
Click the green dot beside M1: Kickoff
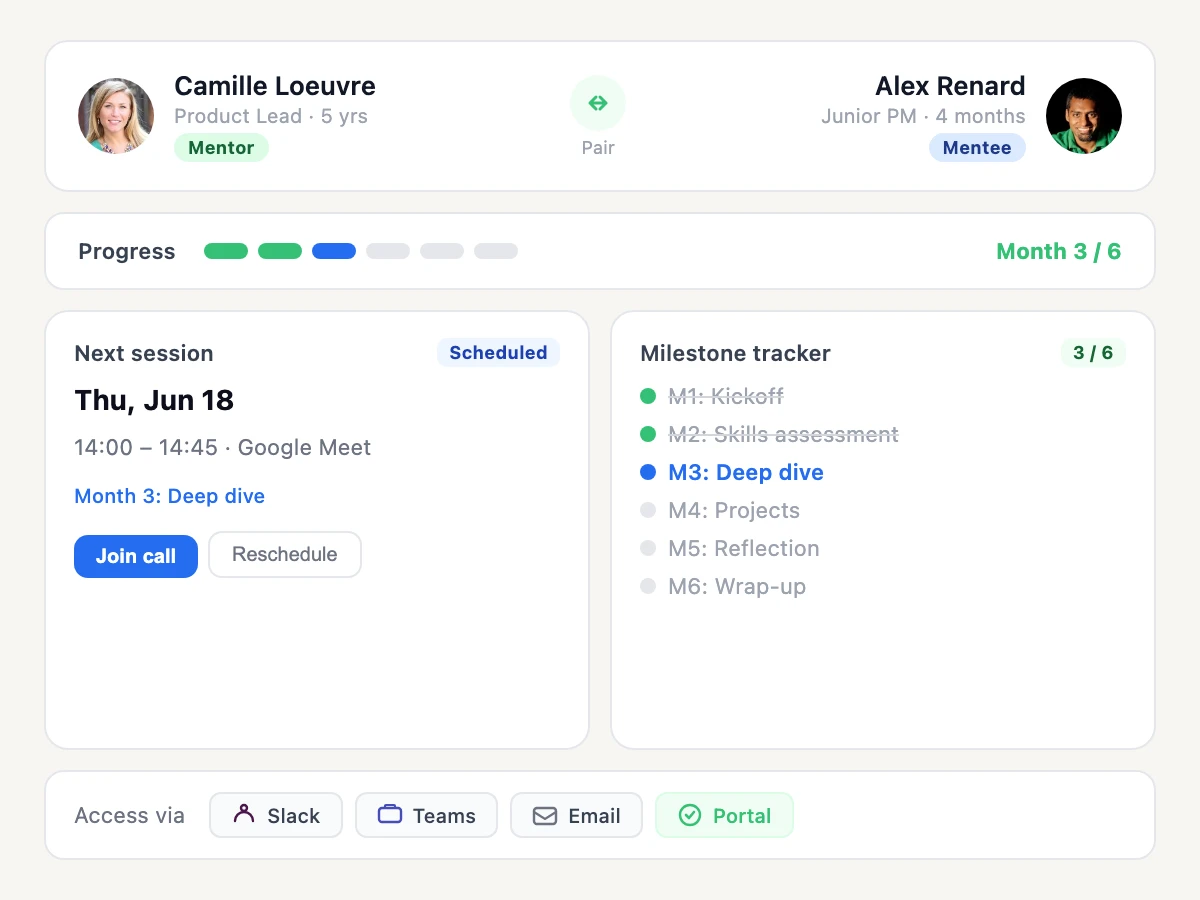click(x=648, y=396)
